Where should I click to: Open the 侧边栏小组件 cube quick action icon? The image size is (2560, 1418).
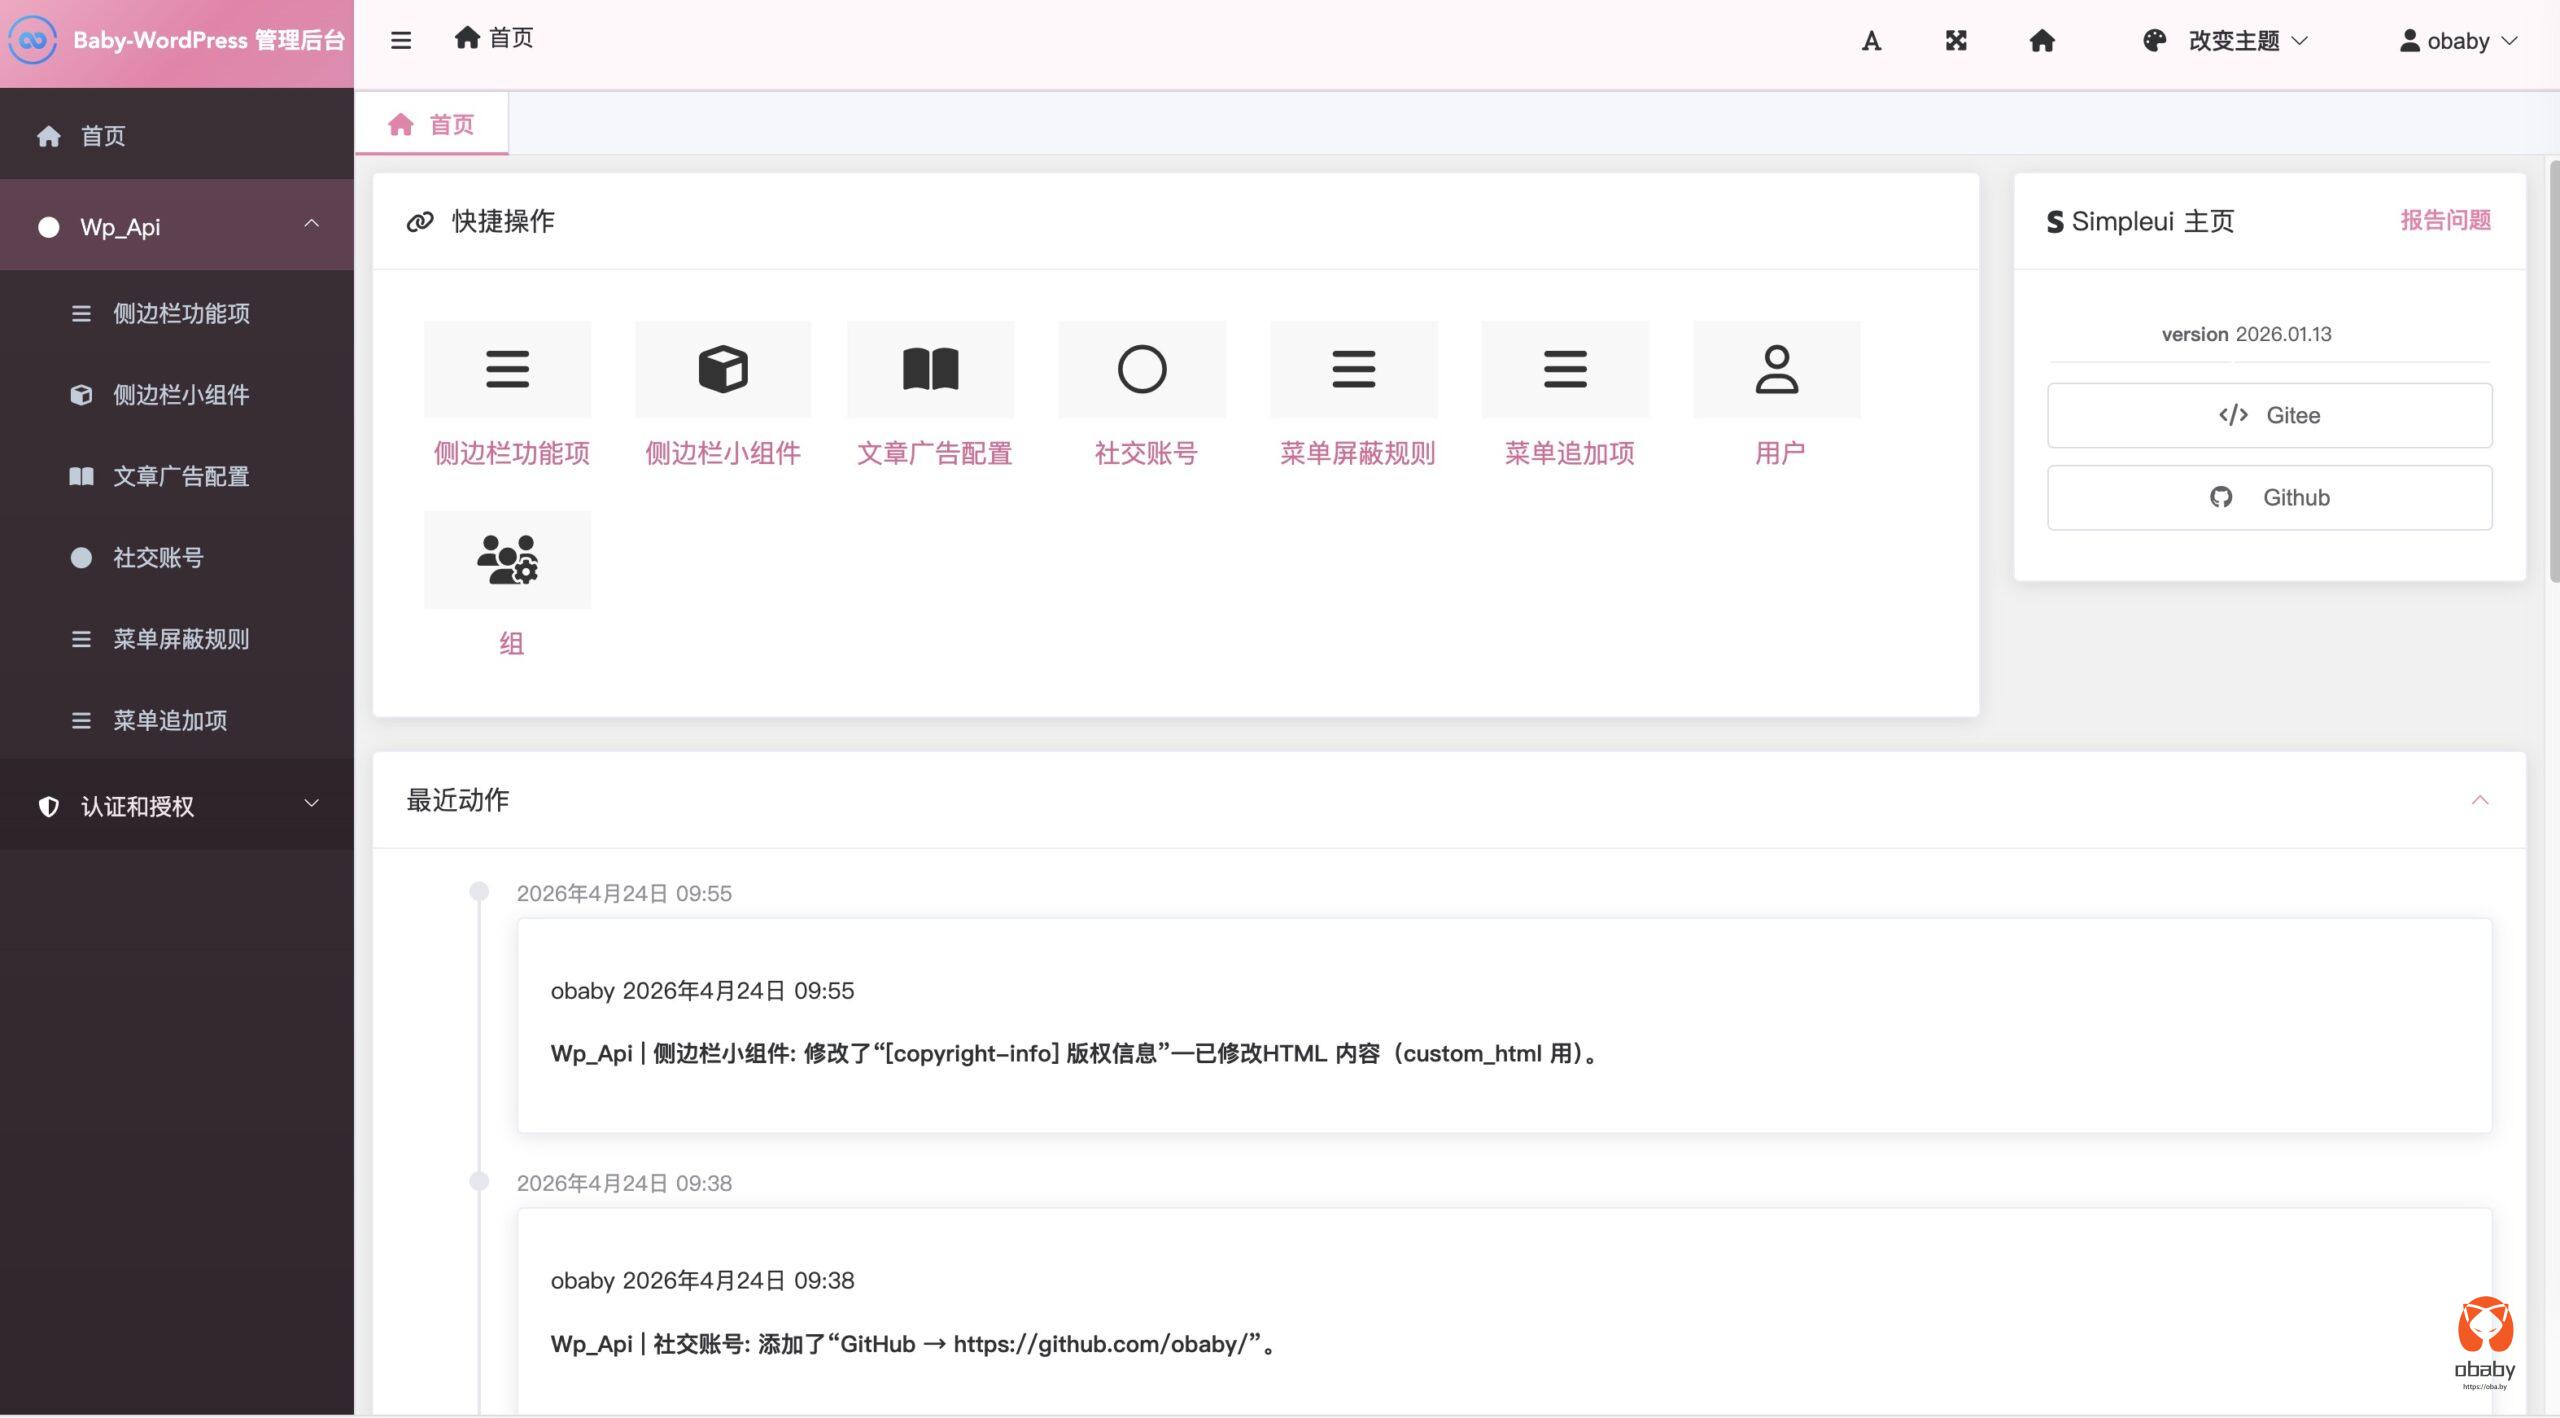click(722, 369)
